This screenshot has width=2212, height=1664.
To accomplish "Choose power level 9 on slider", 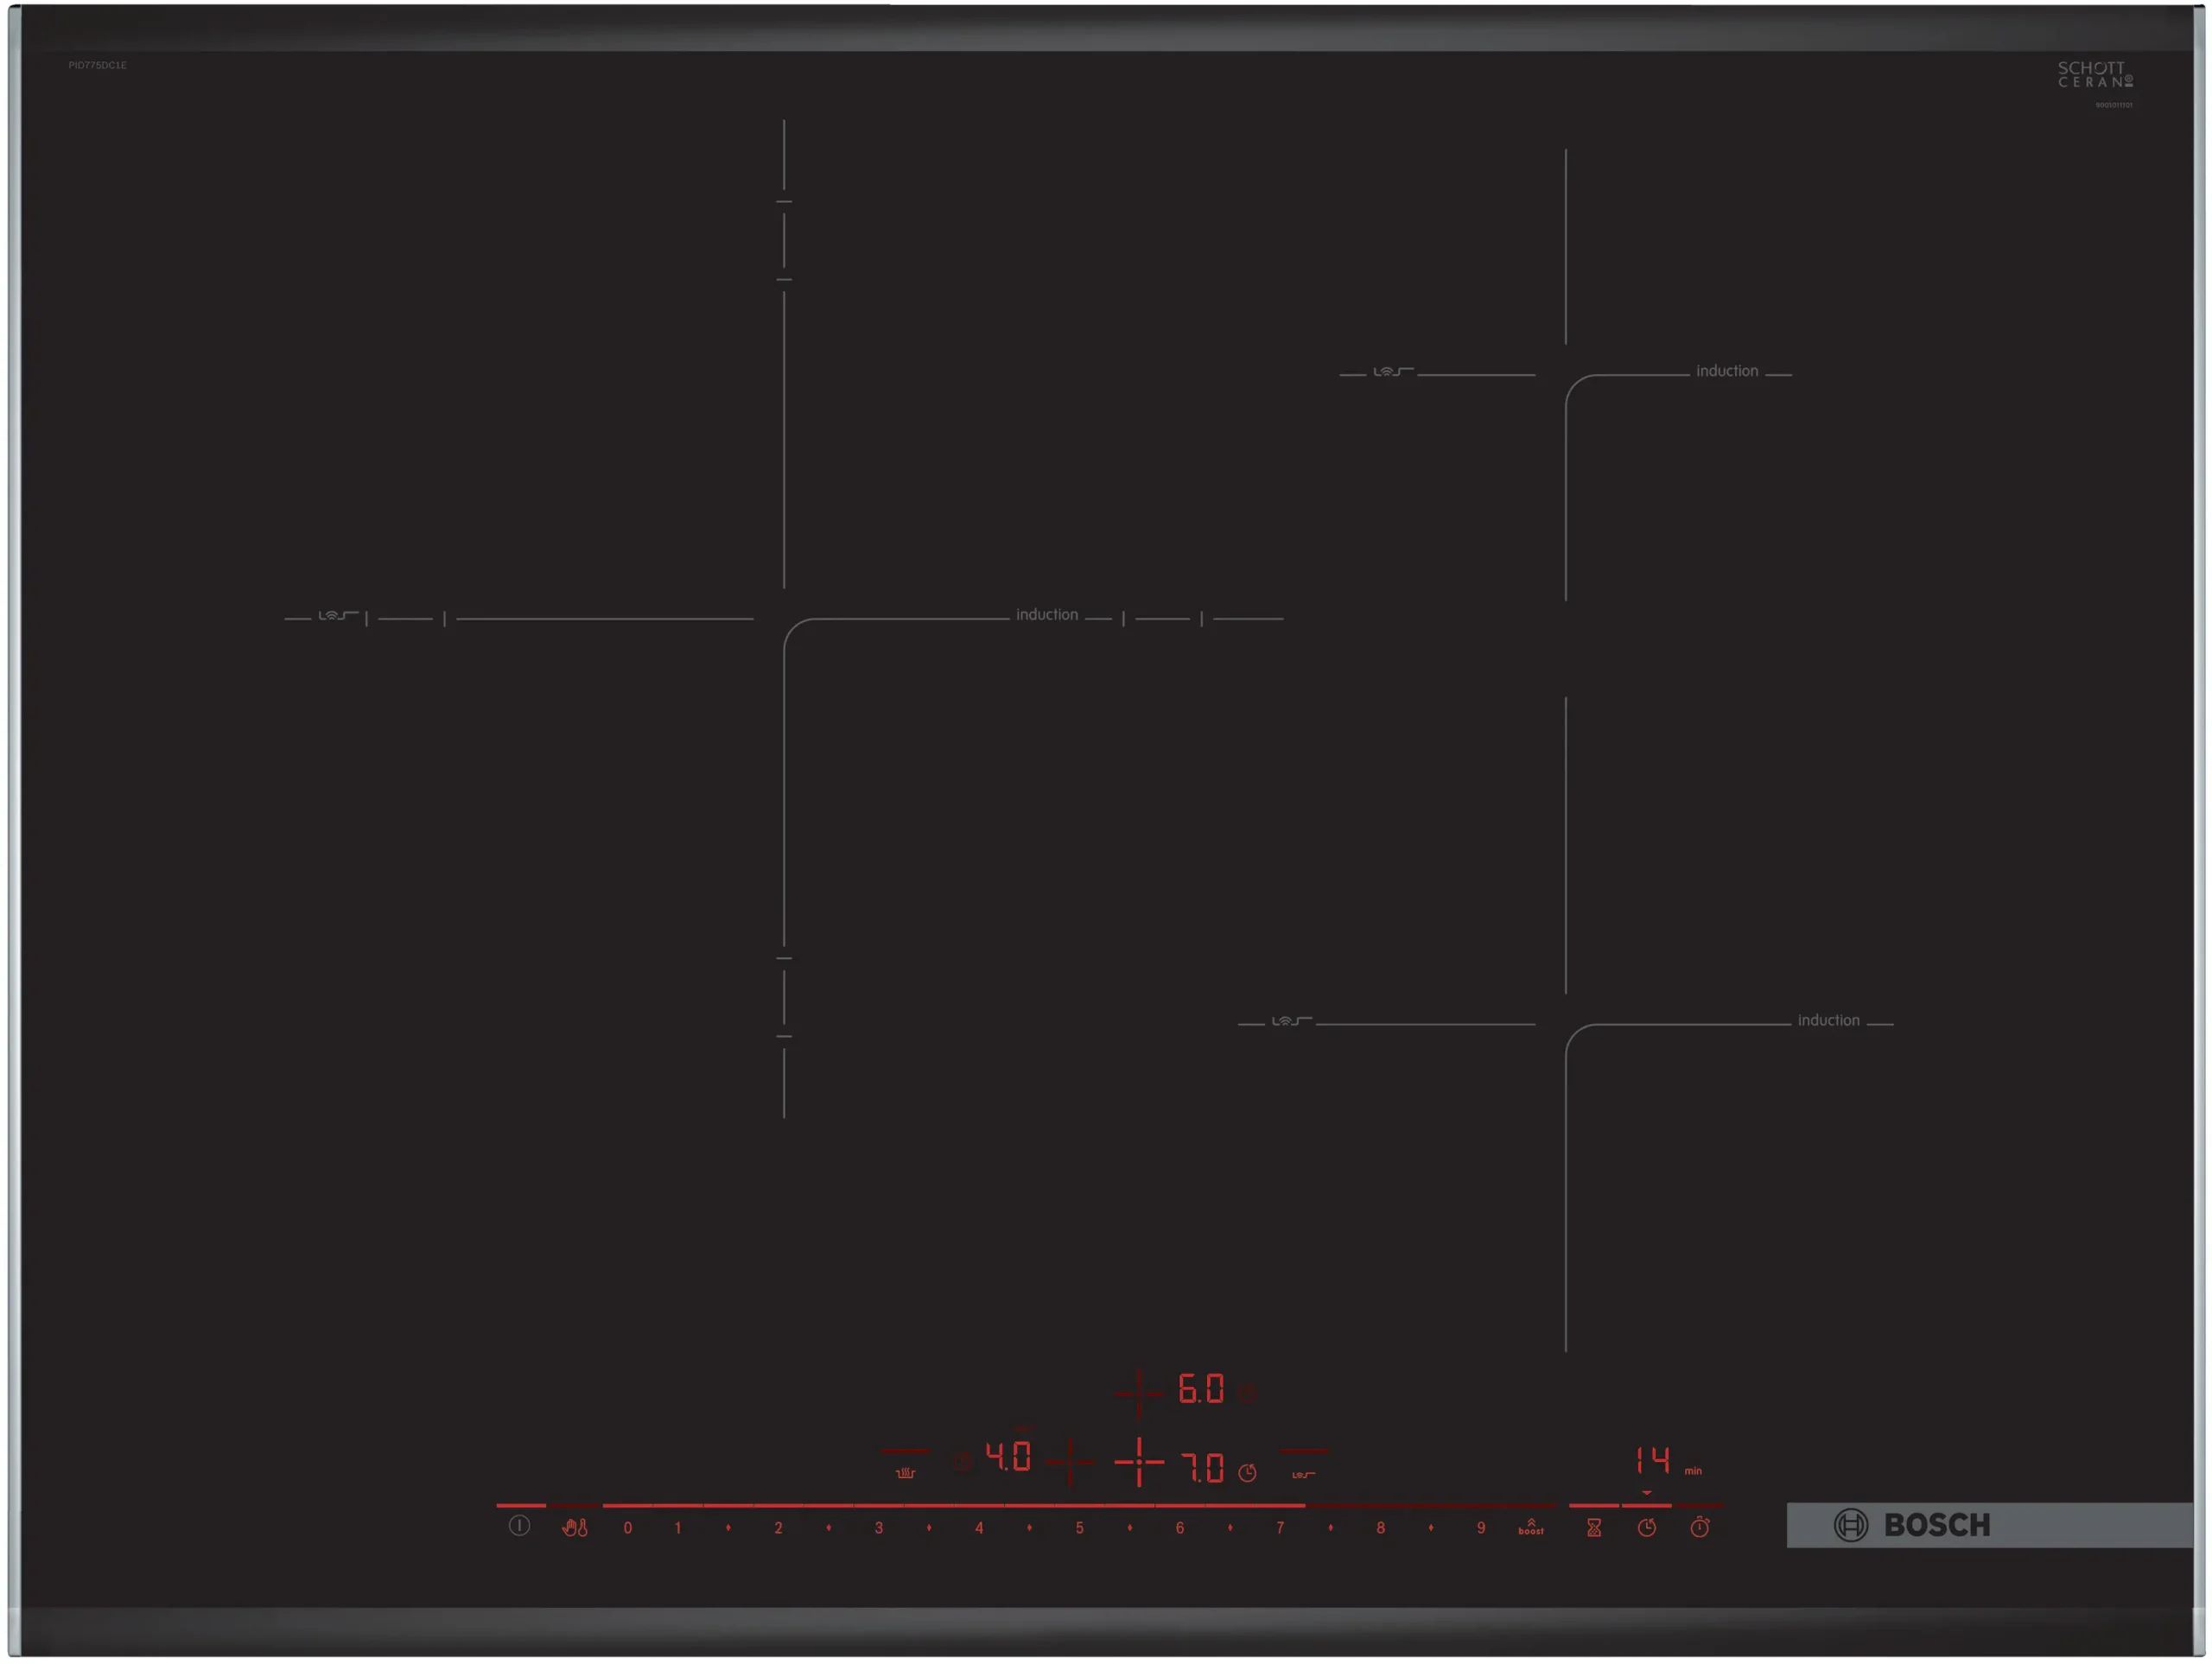I will pos(1481,1527).
